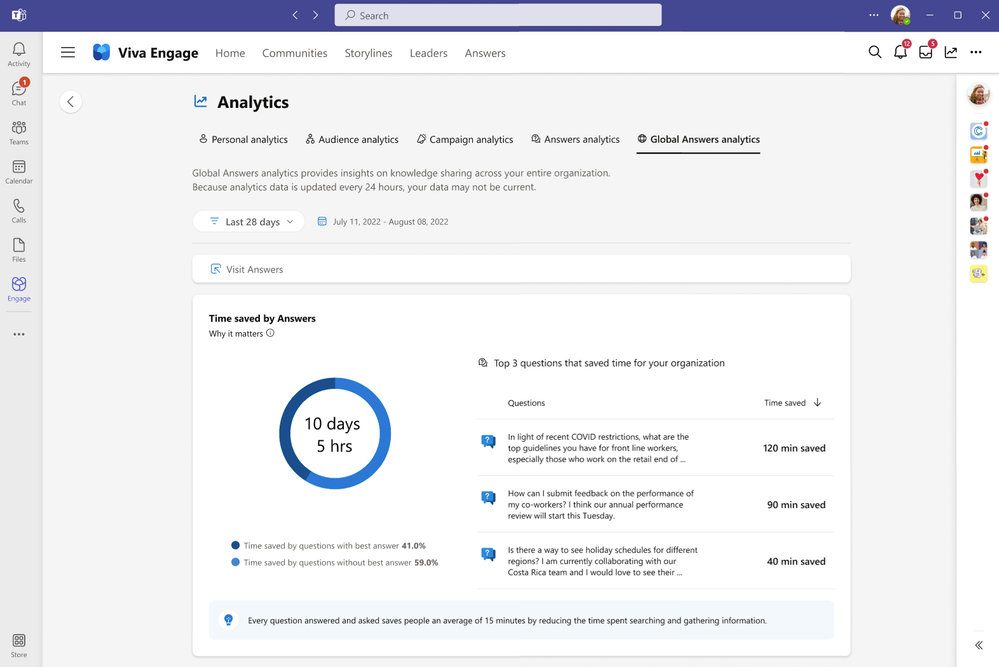Image resolution: width=999 pixels, height=667 pixels.
Task: Click light blue without-best-answer legend dot
Action: point(235,562)
